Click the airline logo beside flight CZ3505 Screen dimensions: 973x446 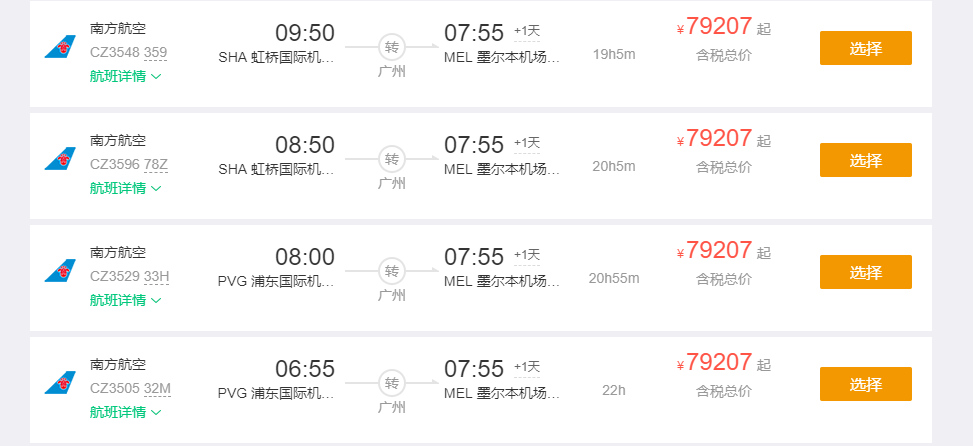pyautogui.click(x=60, y=383)
